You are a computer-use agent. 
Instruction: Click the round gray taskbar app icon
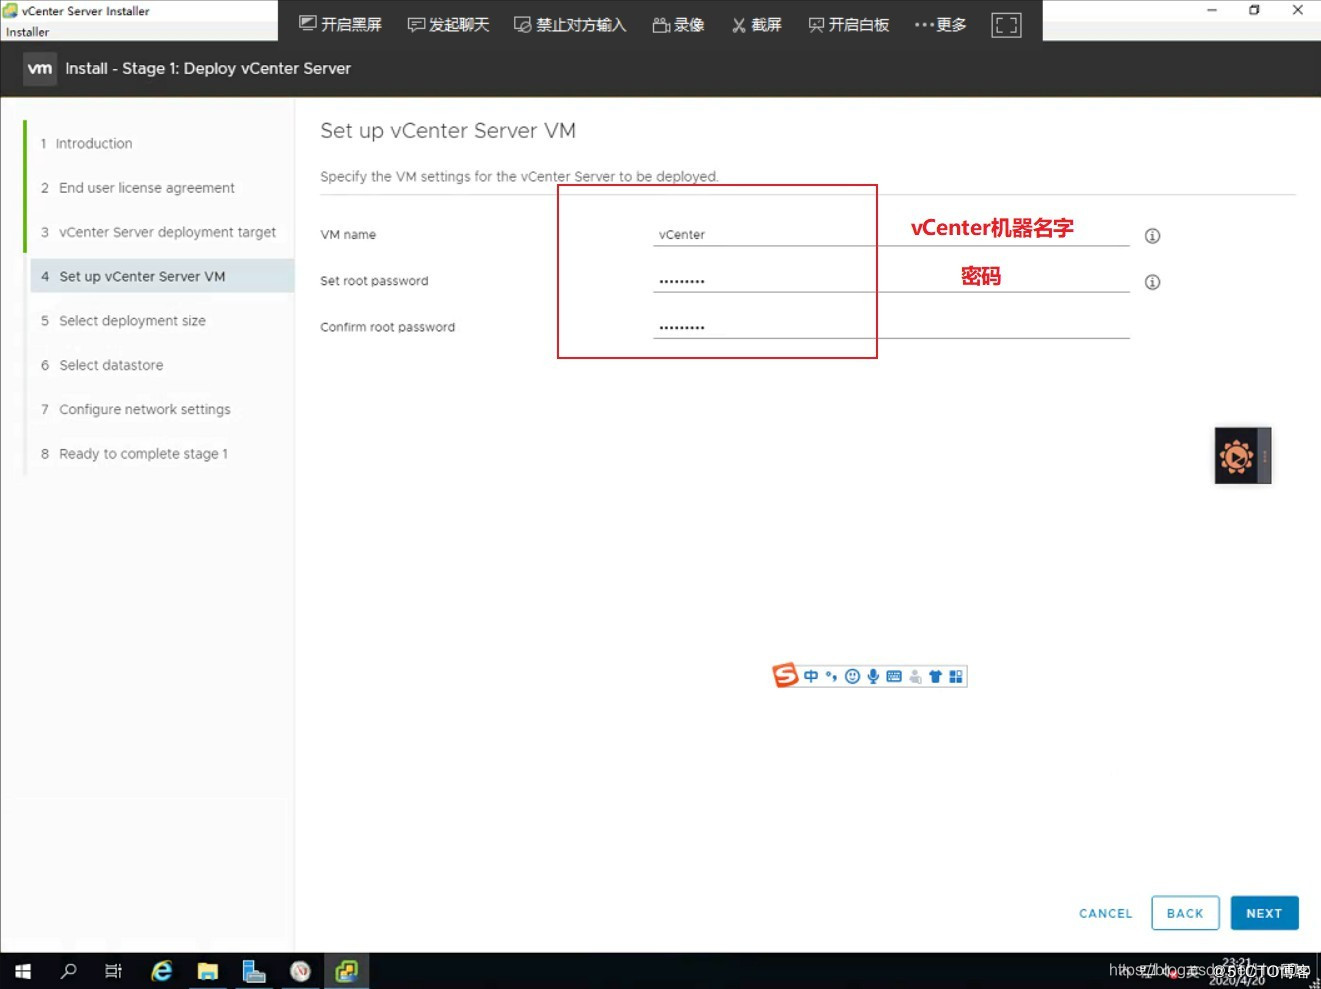[x=300, y=970]
